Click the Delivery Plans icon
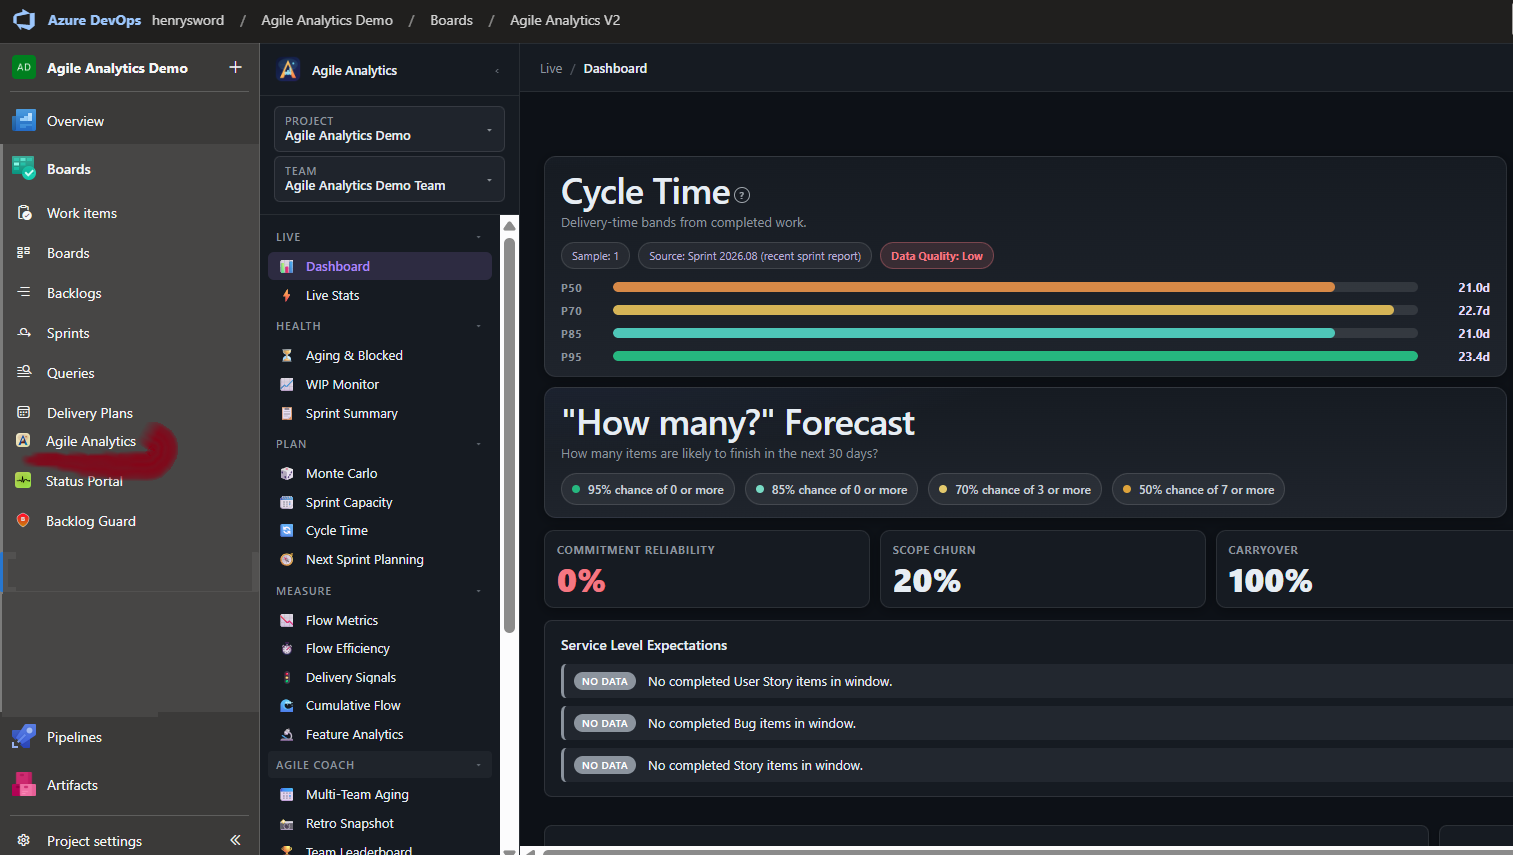 pos(24,412)
